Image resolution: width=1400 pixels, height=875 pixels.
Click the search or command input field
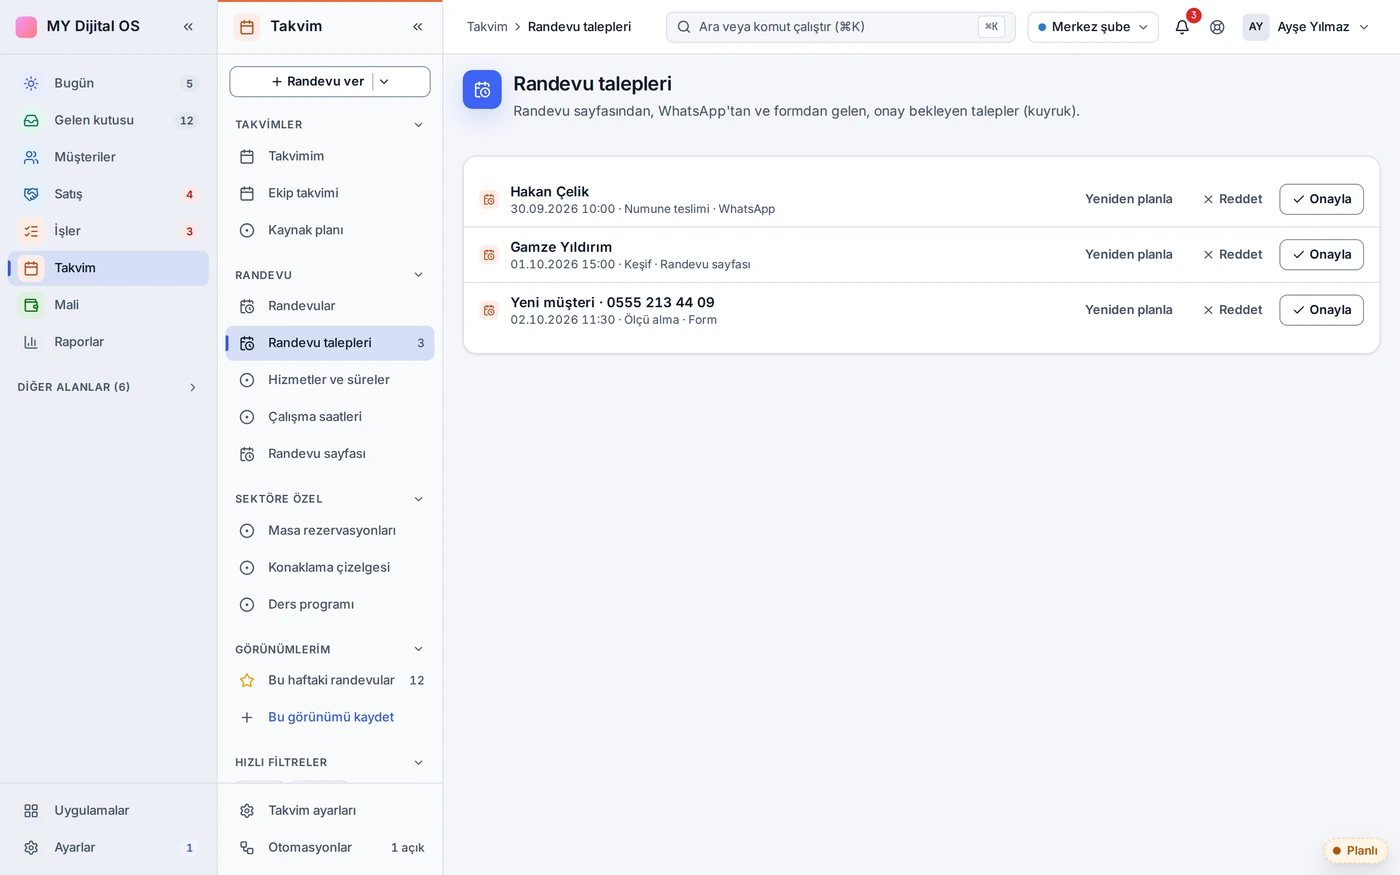pyautogui.click(x=841, y=27)
